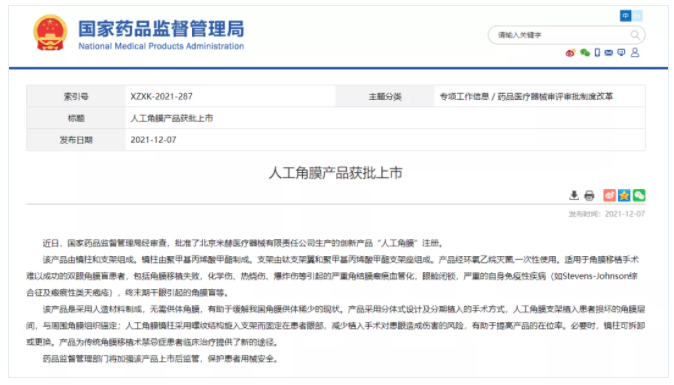The height and width of the screenshot is (385, 674).
Task: Switch the language to En (English)
Action: [637, 16]
